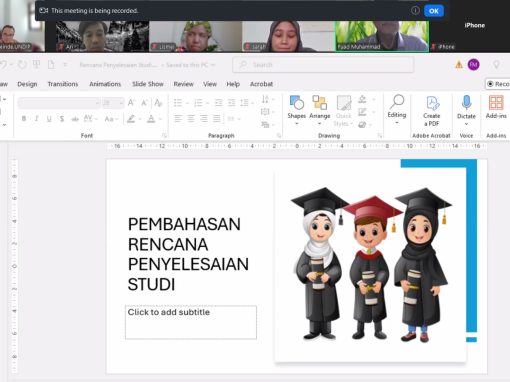Select Fuad Muhammad video thumbnail
This screenshot has height=382, width=510.
tap(382, 36)
